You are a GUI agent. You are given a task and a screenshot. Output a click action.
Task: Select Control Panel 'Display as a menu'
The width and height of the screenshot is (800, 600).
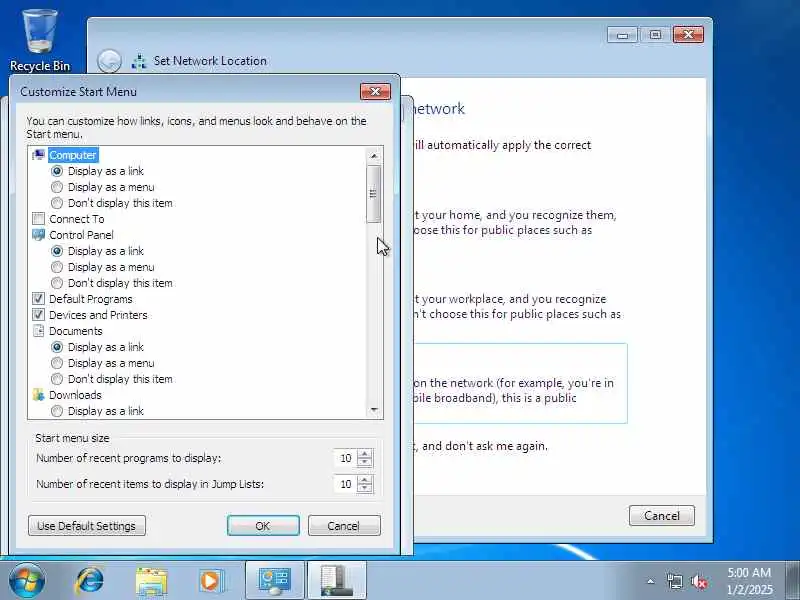pyautogui.click(x=57, y=267)
